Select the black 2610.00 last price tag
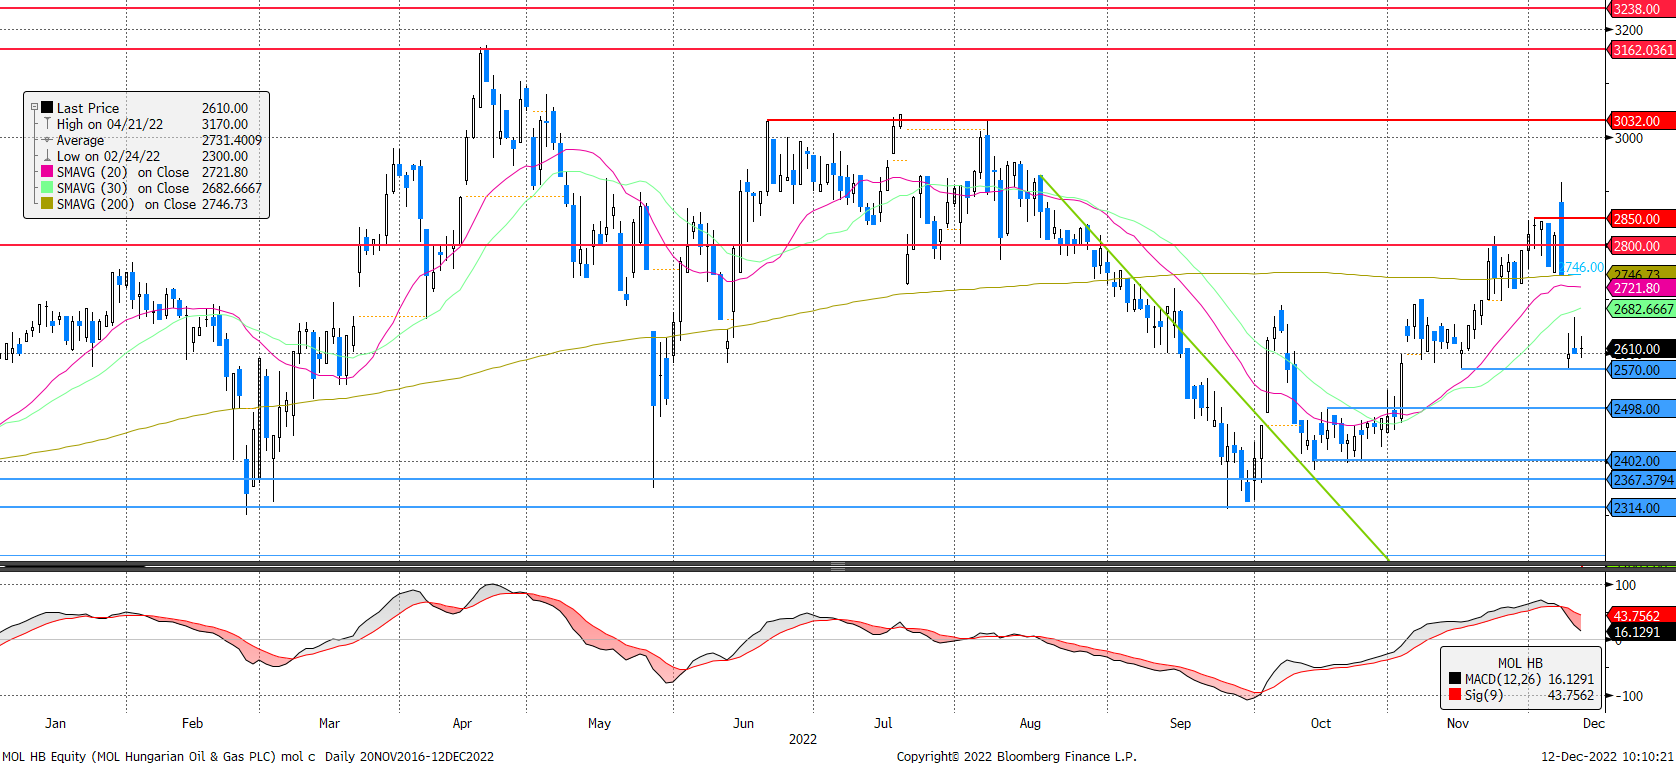The height and width of the screenshot is (765, 1676). (1640, 349)
